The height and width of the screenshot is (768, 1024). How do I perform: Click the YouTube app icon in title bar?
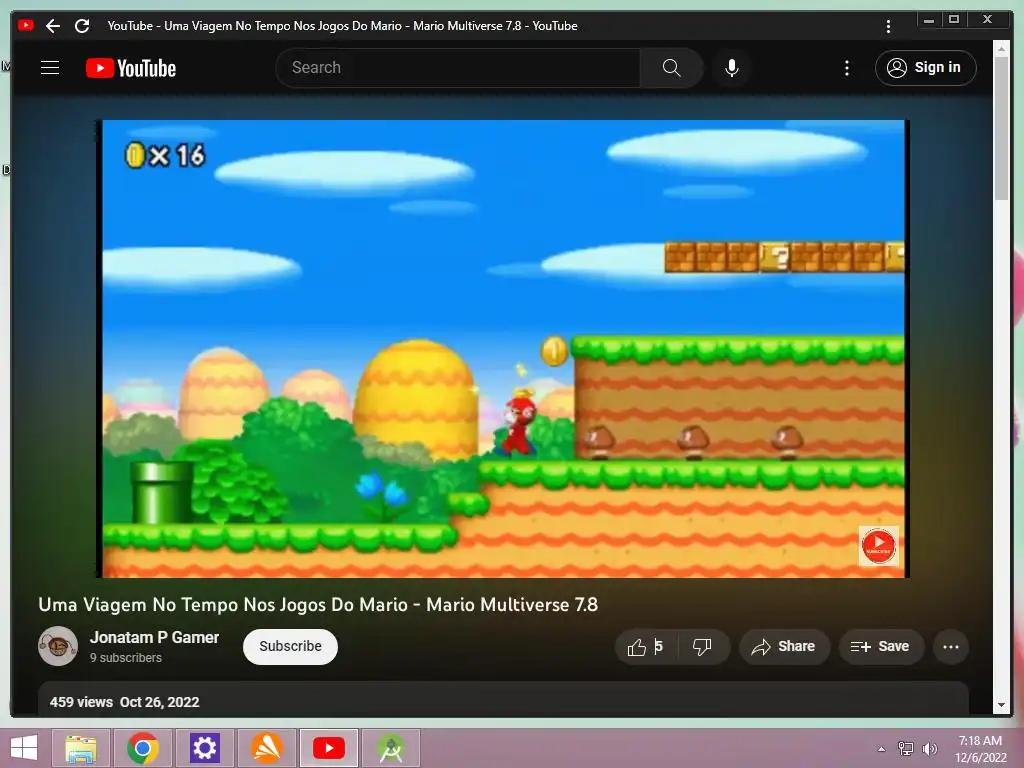[x=26, y=25]
